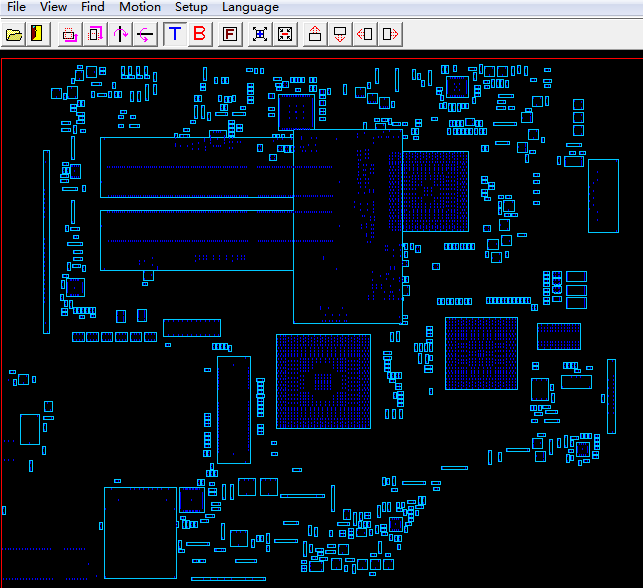Open the Setup menu
Image resolution: width=643 pixels, height=588 pixels.
tap(191, 7)
